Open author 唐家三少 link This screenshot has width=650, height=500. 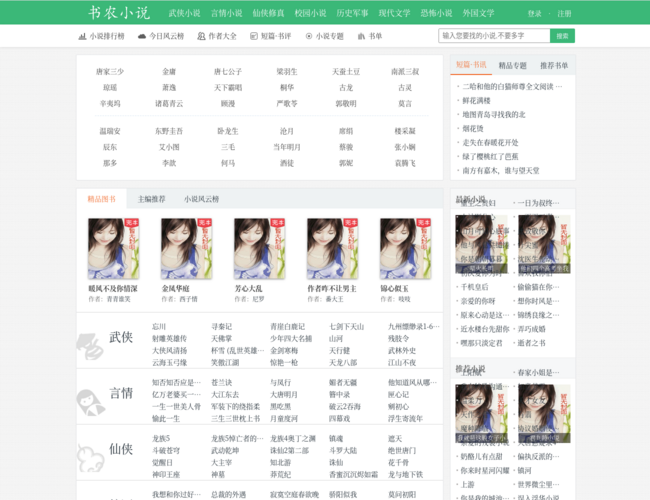[x=110, y=72]
